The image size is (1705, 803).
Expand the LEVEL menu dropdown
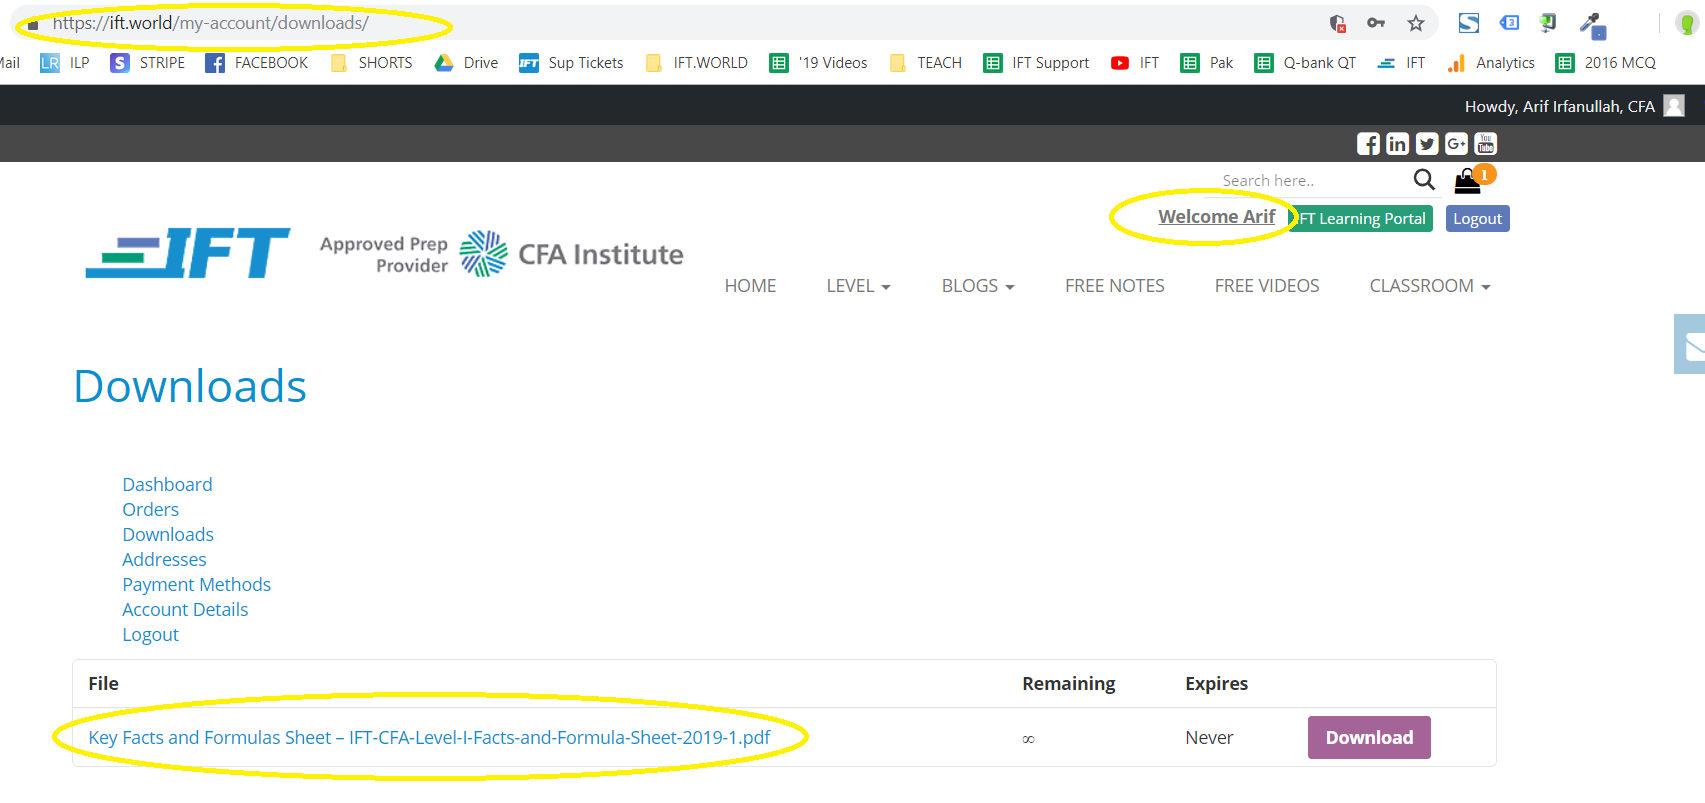pos(858,286)
